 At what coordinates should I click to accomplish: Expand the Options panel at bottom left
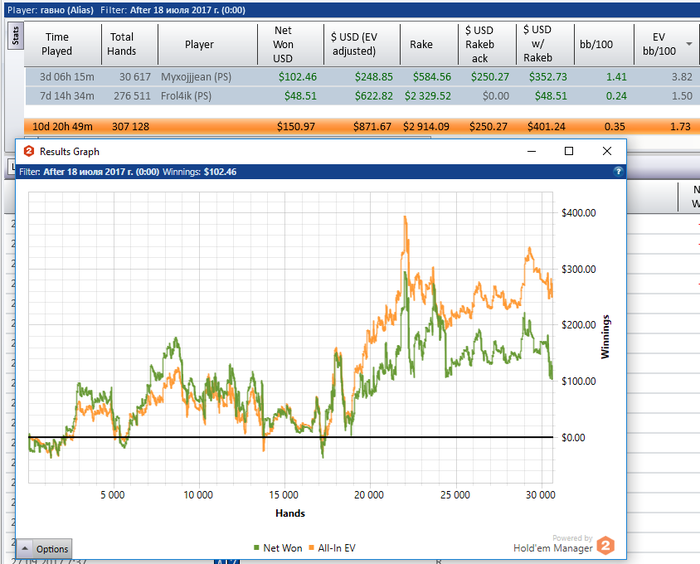[44, 549]
